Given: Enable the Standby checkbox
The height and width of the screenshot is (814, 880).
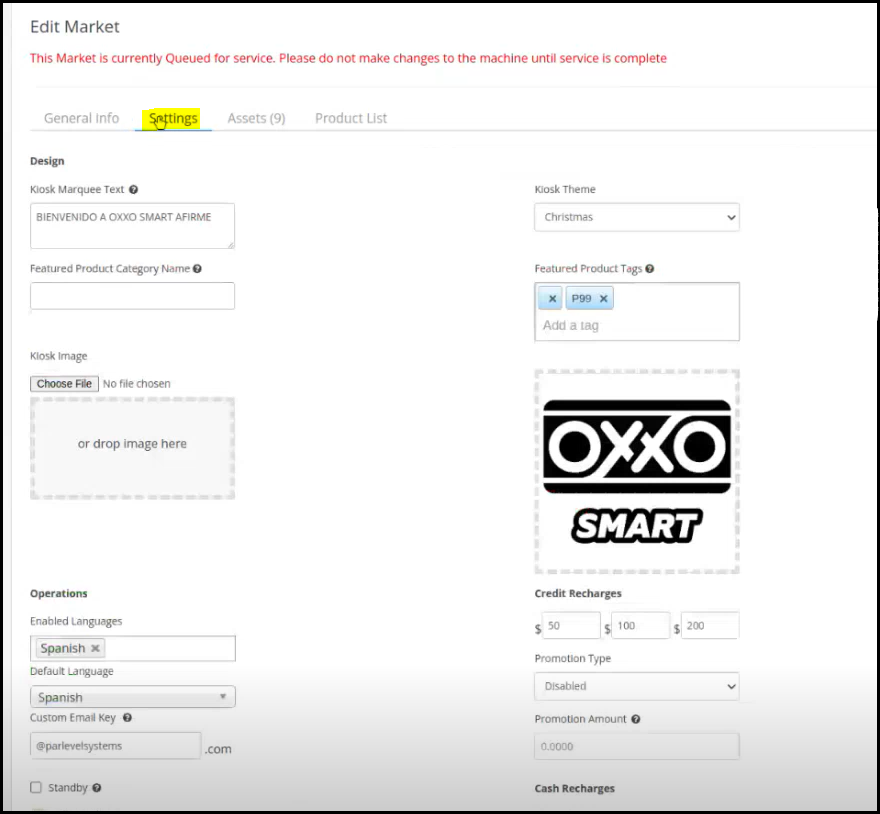Looking at the screenshot, I should (x=36, y=788).
